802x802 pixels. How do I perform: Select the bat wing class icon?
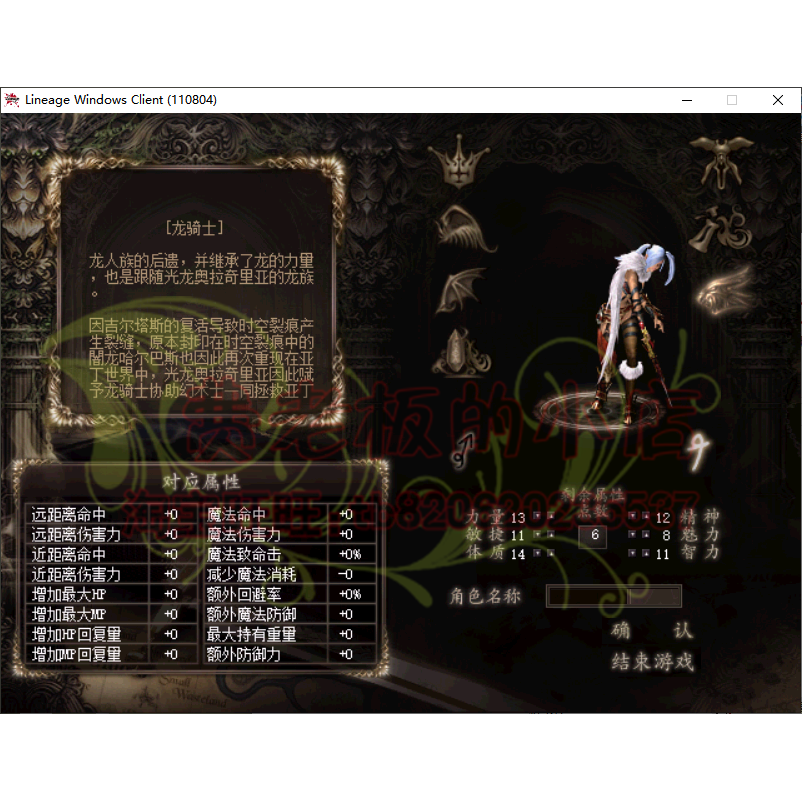tap(461, 290)
